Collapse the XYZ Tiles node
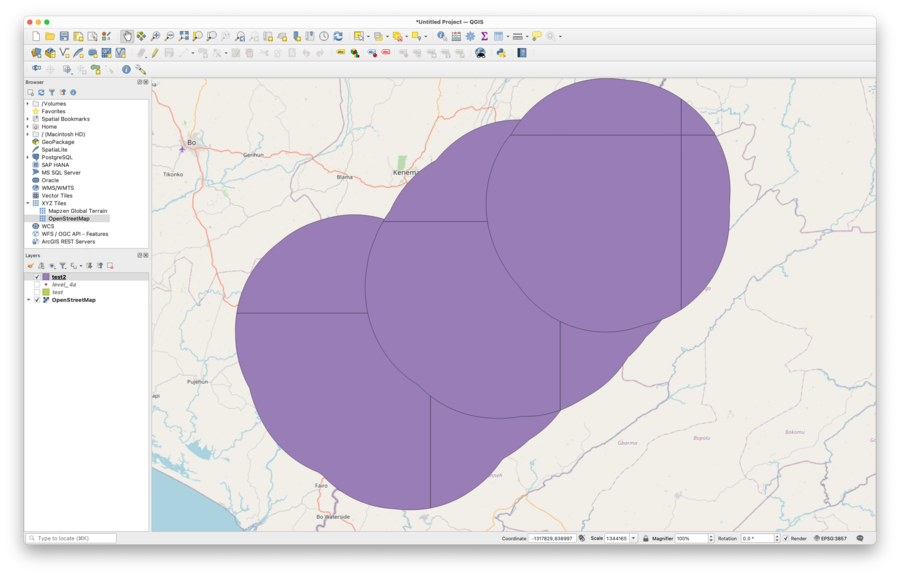The width and height of the screenshot is (900, 576). [x=28, y=203]
